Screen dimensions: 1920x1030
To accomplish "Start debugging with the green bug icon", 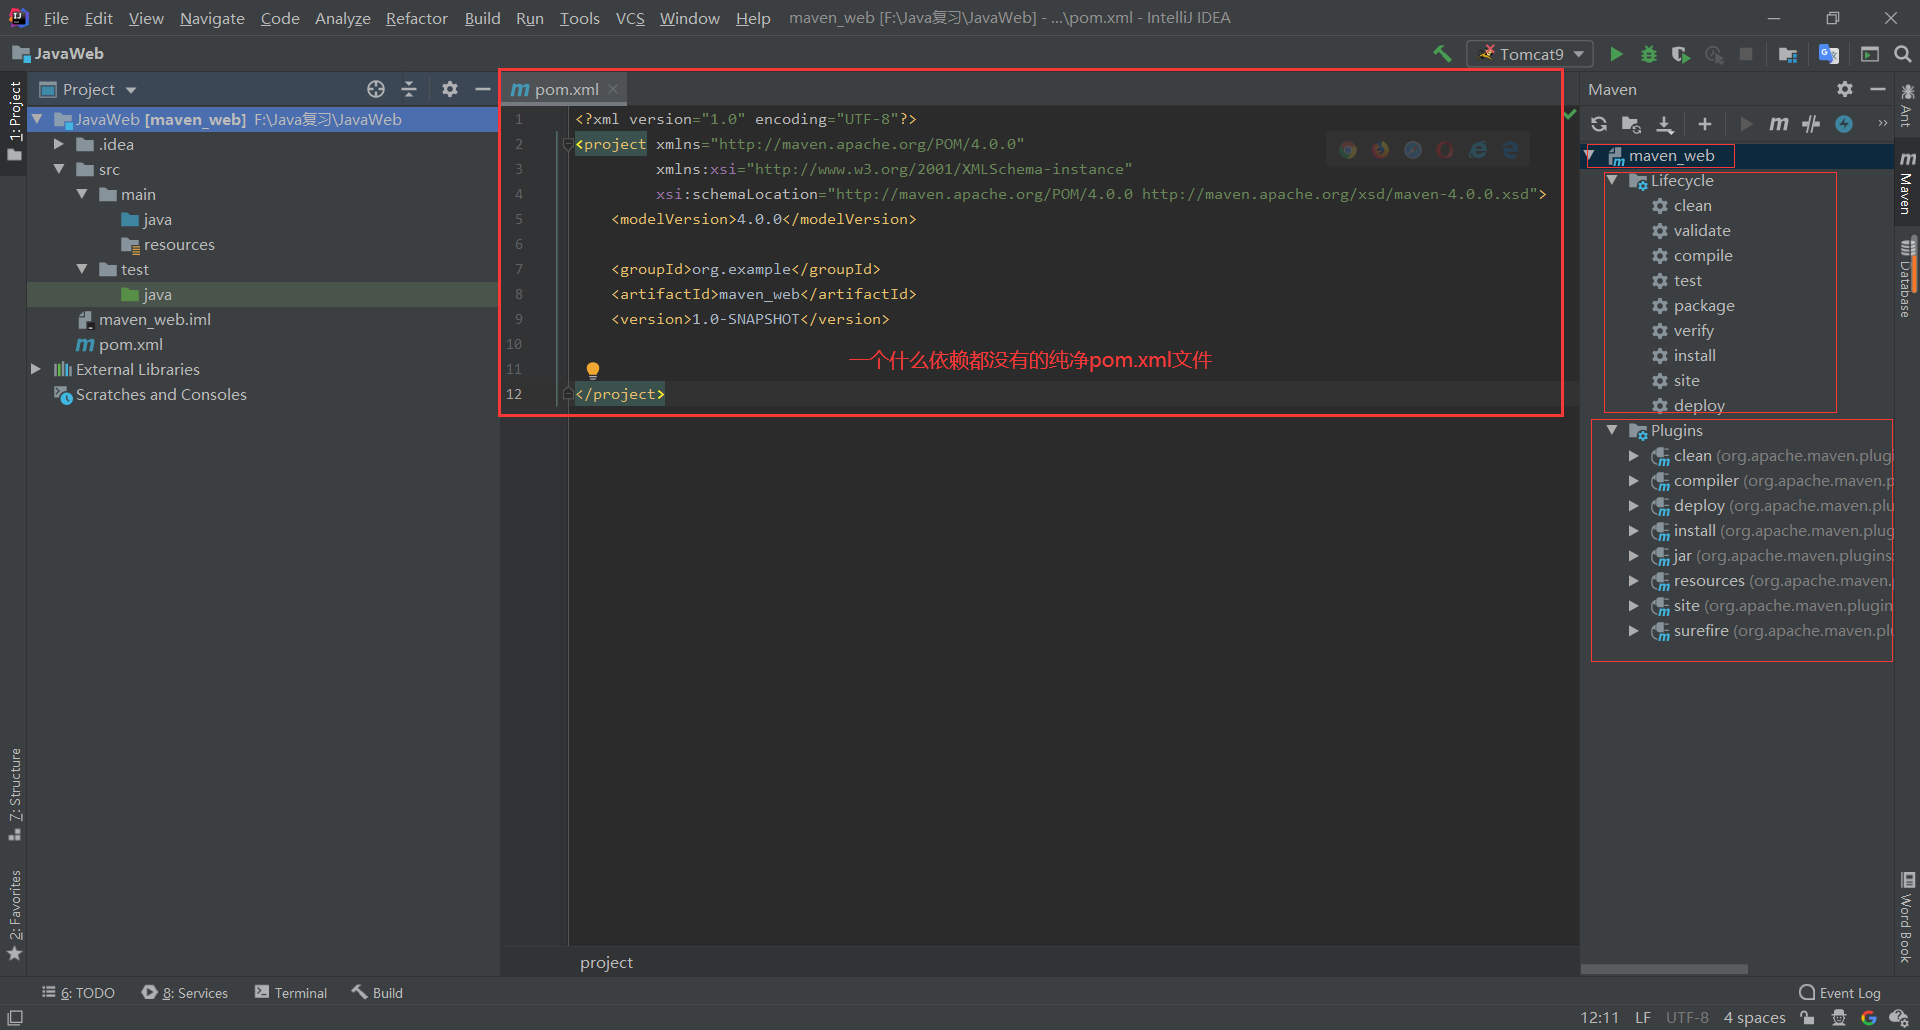I will [1649, 54].
